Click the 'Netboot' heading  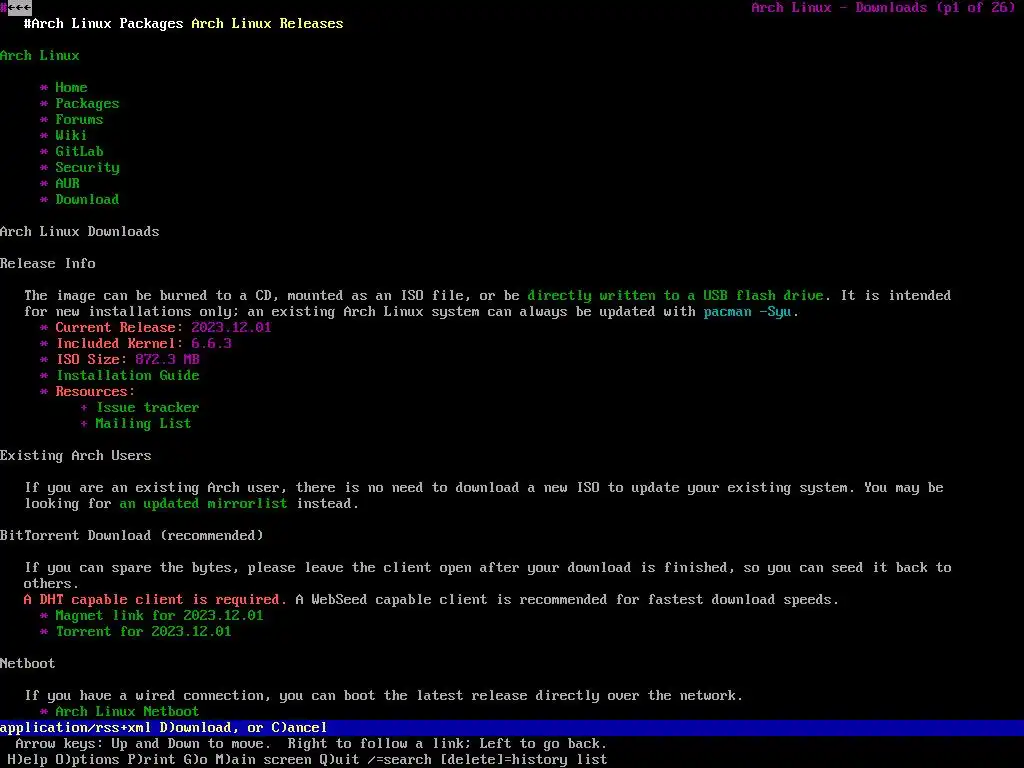[27, 663]
